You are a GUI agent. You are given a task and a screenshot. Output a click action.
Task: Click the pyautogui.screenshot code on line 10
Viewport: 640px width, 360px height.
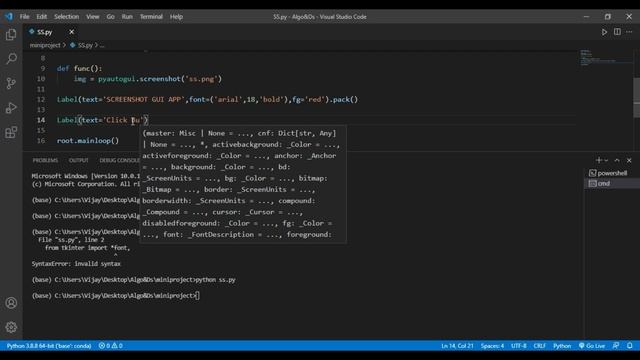(160, 79)
